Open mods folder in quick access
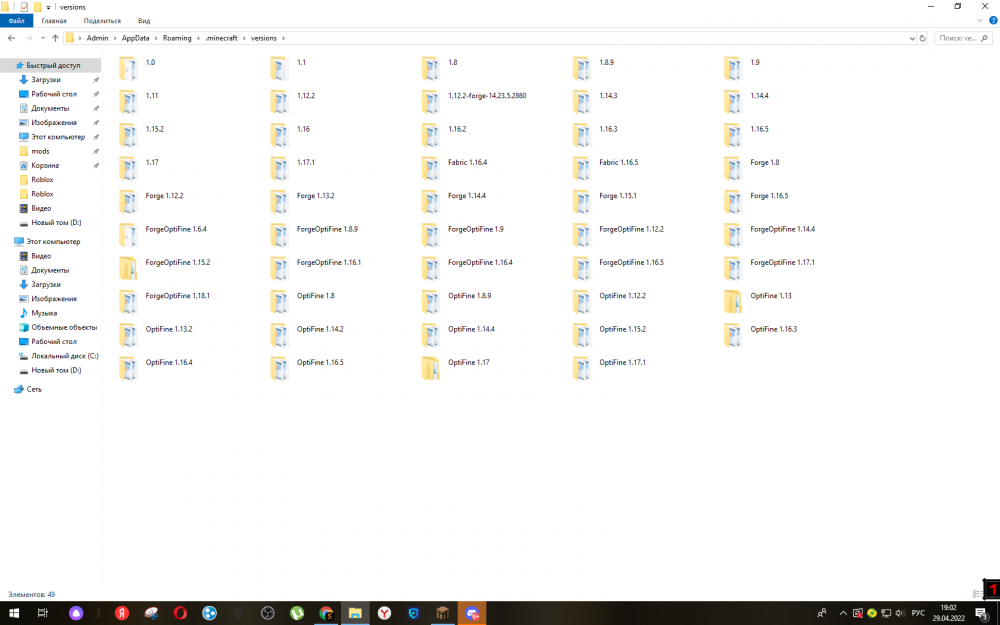The image size is (1000, 625). (x=40, y=151)
